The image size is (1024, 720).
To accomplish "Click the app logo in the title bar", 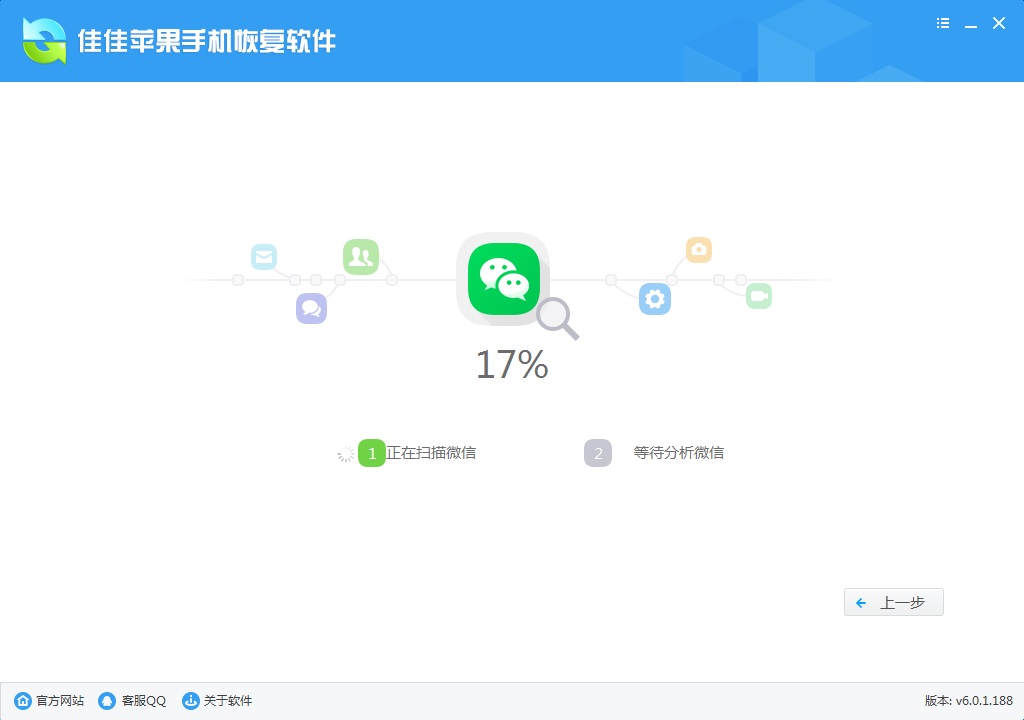I will click(x=44, y=41).
